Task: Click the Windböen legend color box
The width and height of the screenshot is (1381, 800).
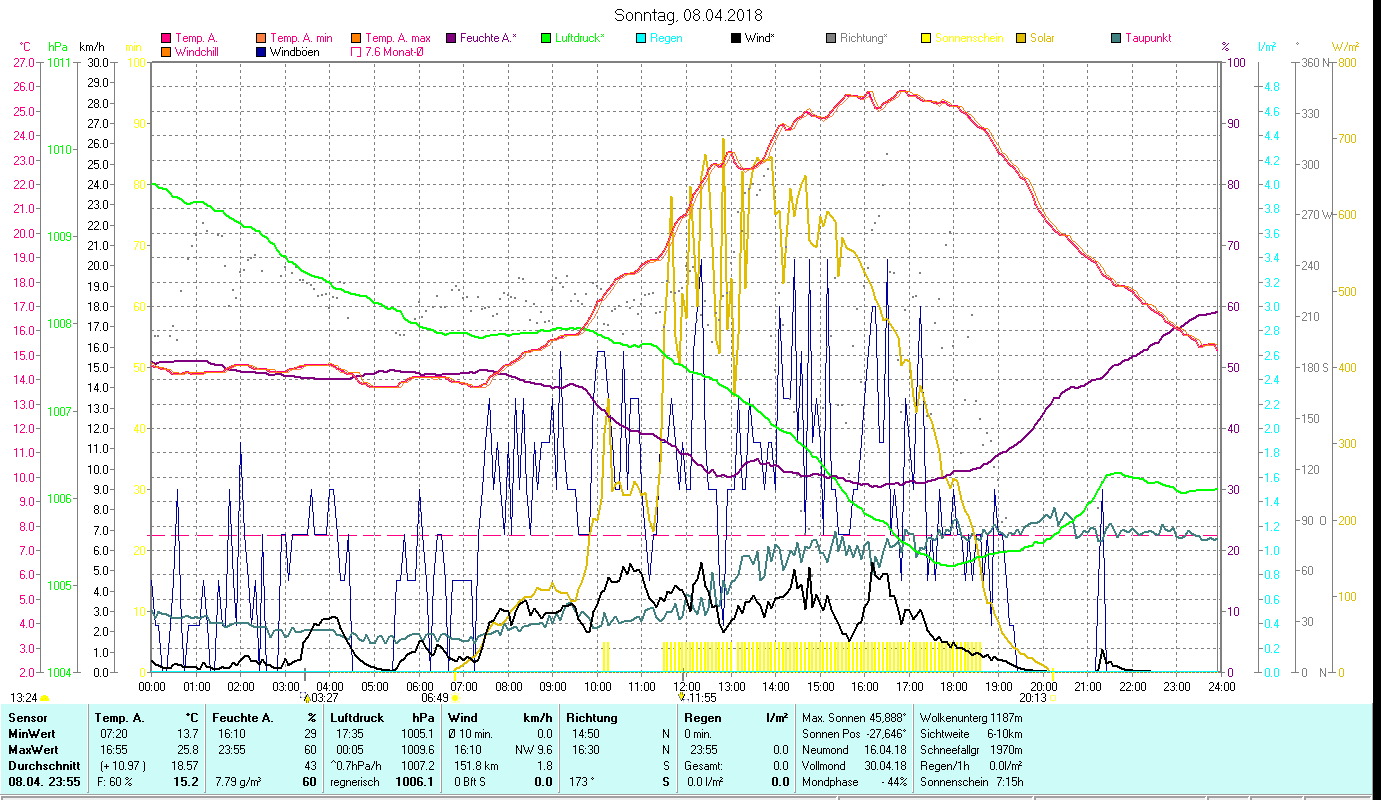Action: click(261, 51)
